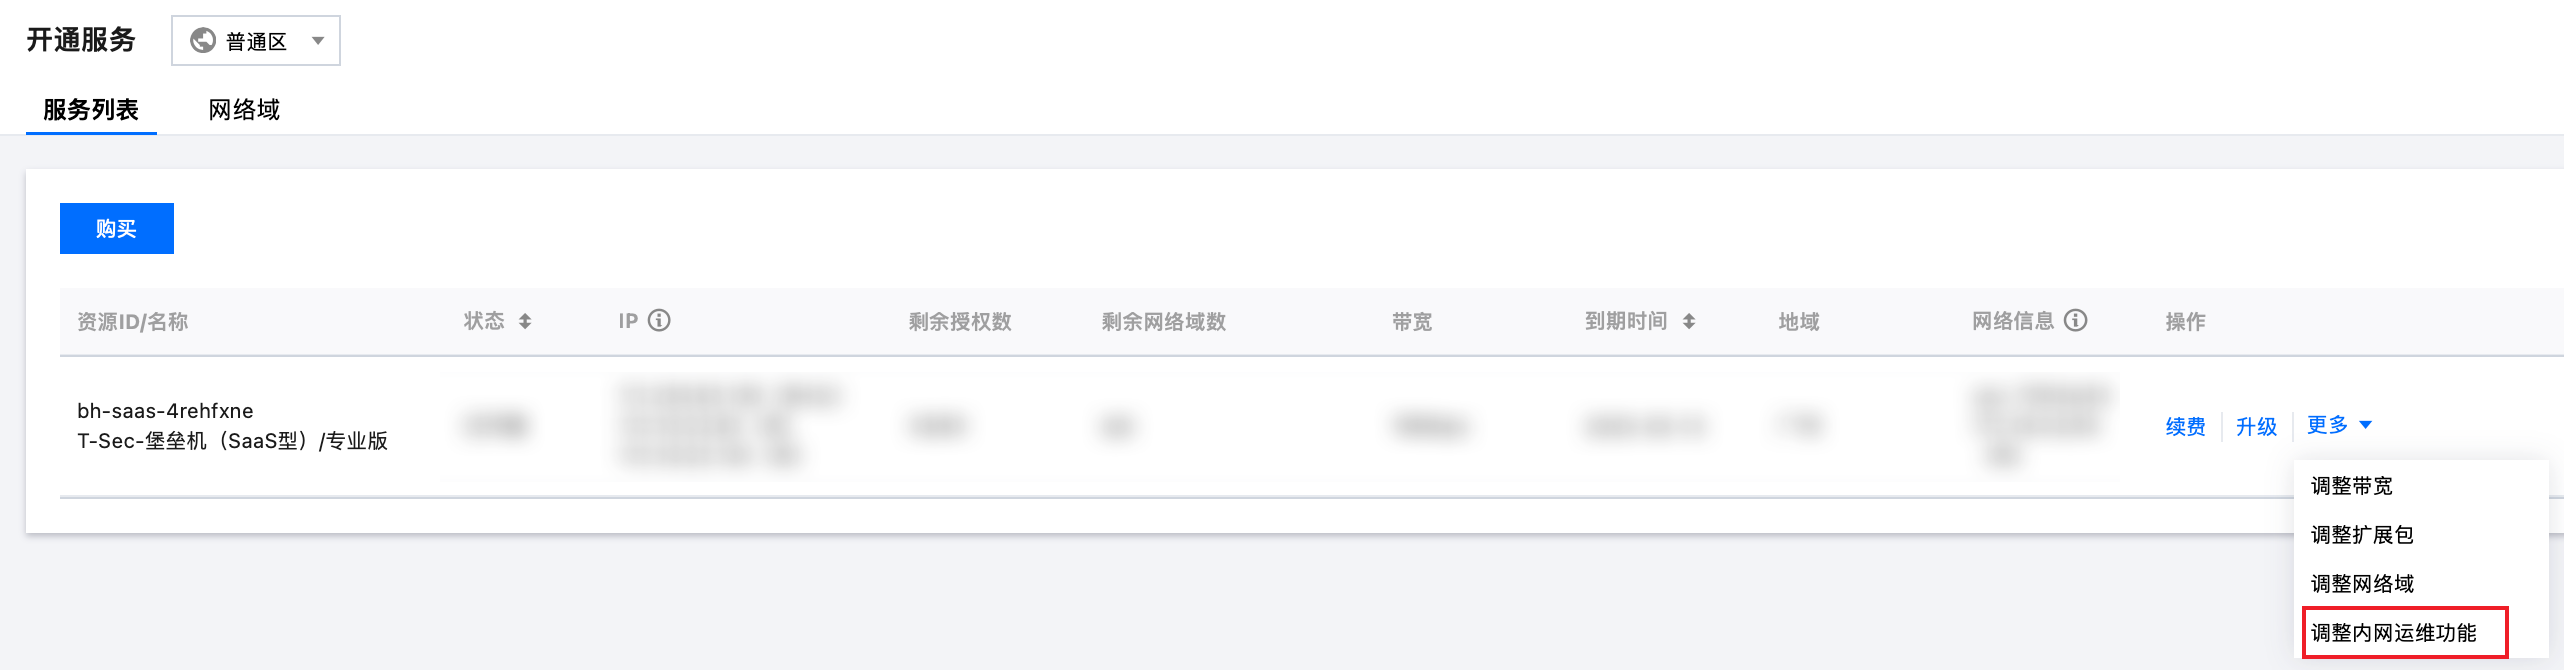This screenshot has height=670, width=2564.
Task: Choose 调整网络域 from the menu
Action: (x=2362, y=584)
